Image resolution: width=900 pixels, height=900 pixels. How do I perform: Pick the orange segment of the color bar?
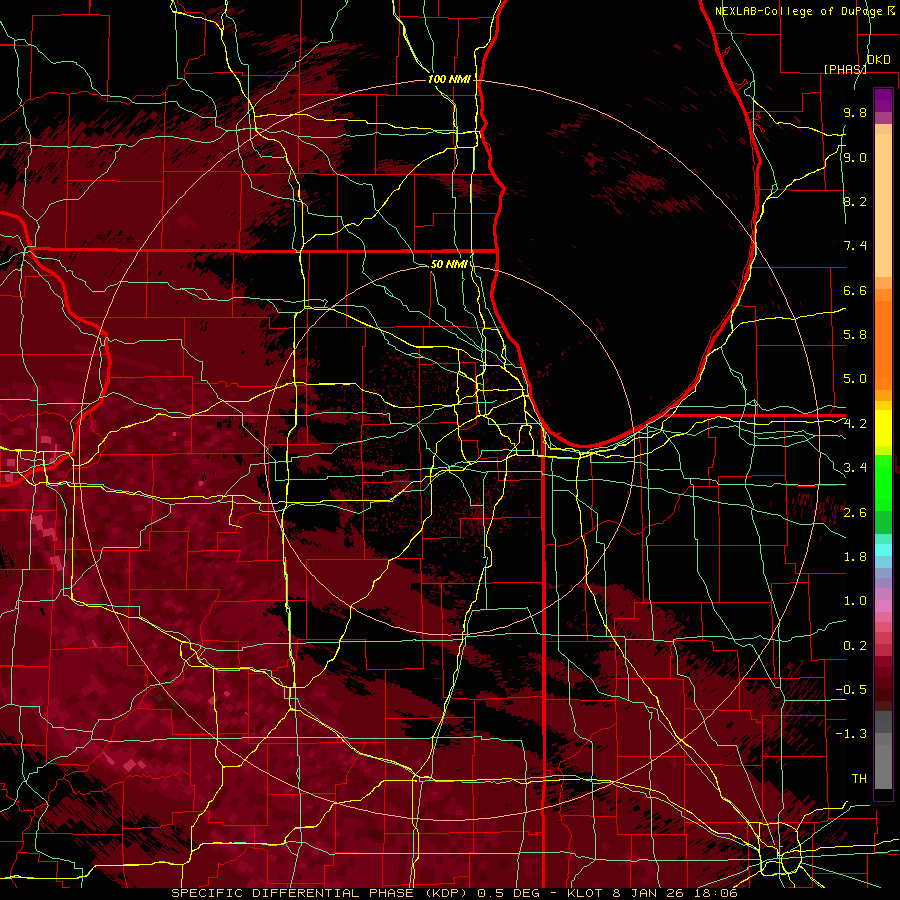[883, 344]
